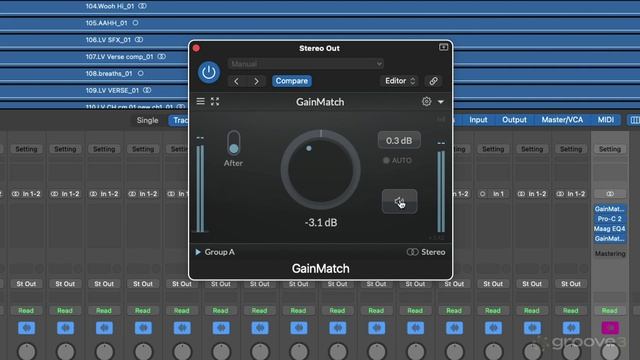Select track 105.AAHH_01
640x360 pixels.
pos(107,23)
